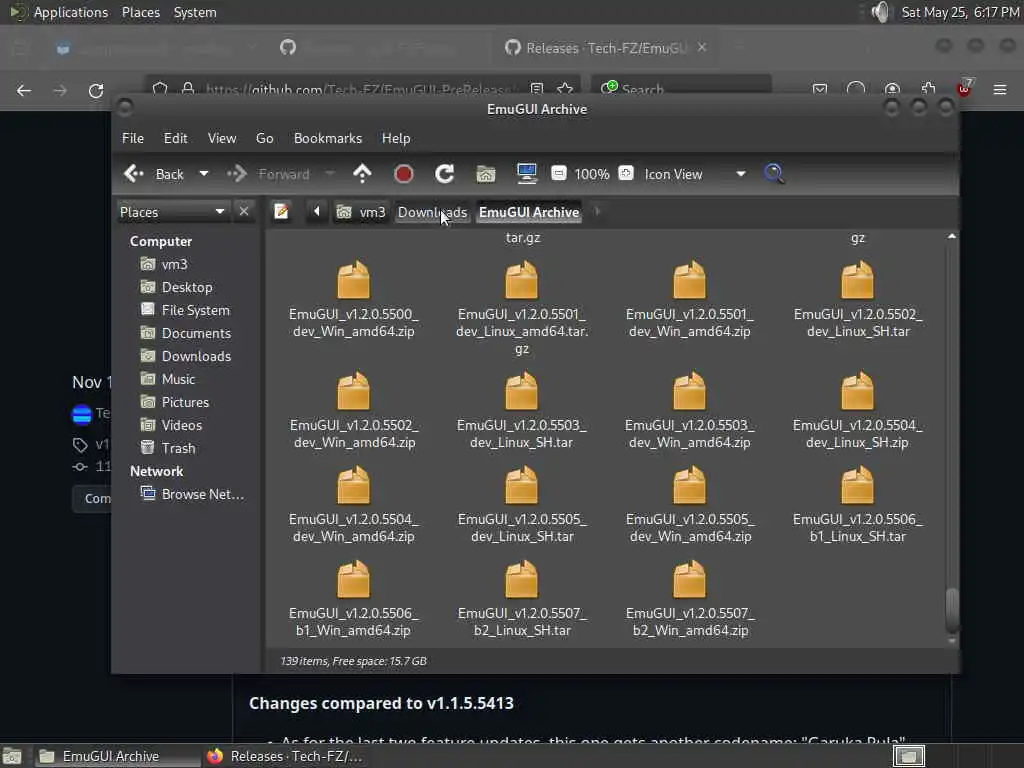
Task: Open the File menu
Action: pos(133,138)
